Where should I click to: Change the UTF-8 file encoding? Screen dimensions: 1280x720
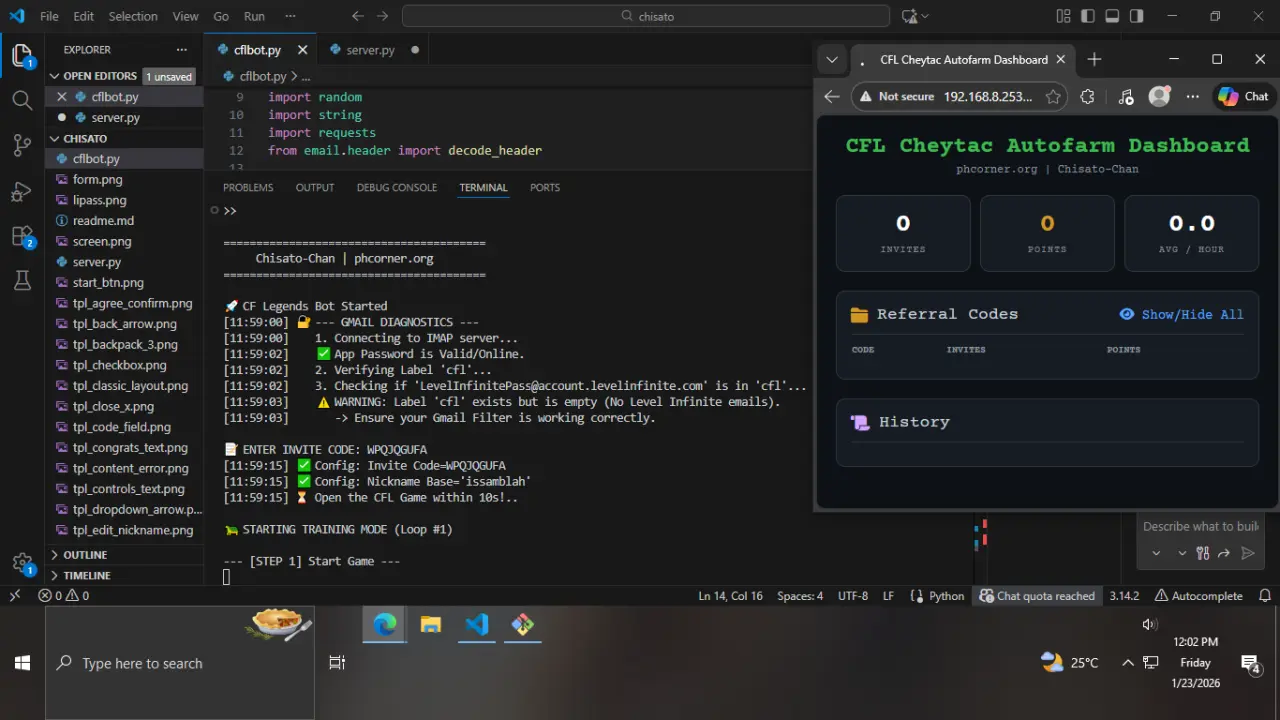(852, 596)
